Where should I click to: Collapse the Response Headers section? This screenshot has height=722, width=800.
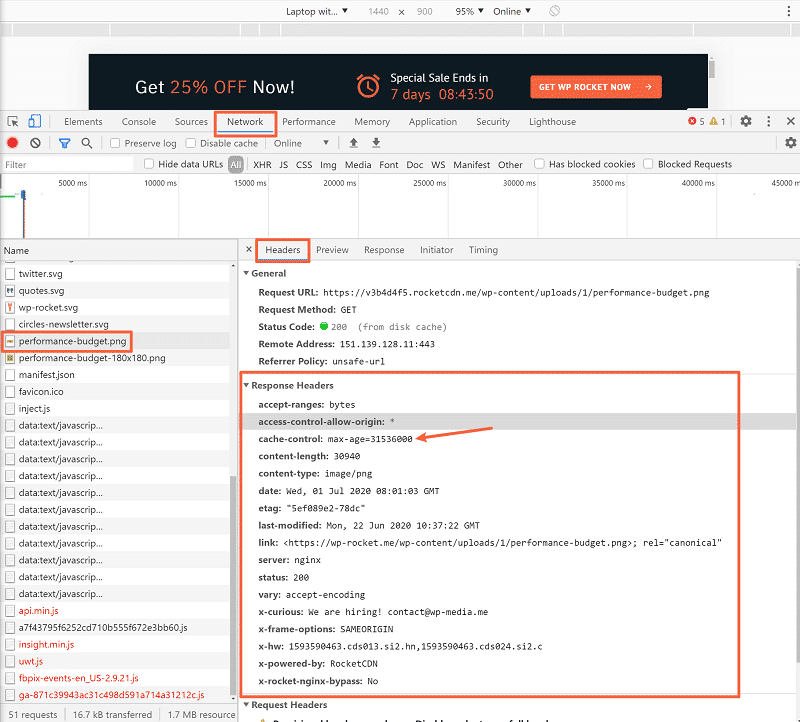(246, 385)
